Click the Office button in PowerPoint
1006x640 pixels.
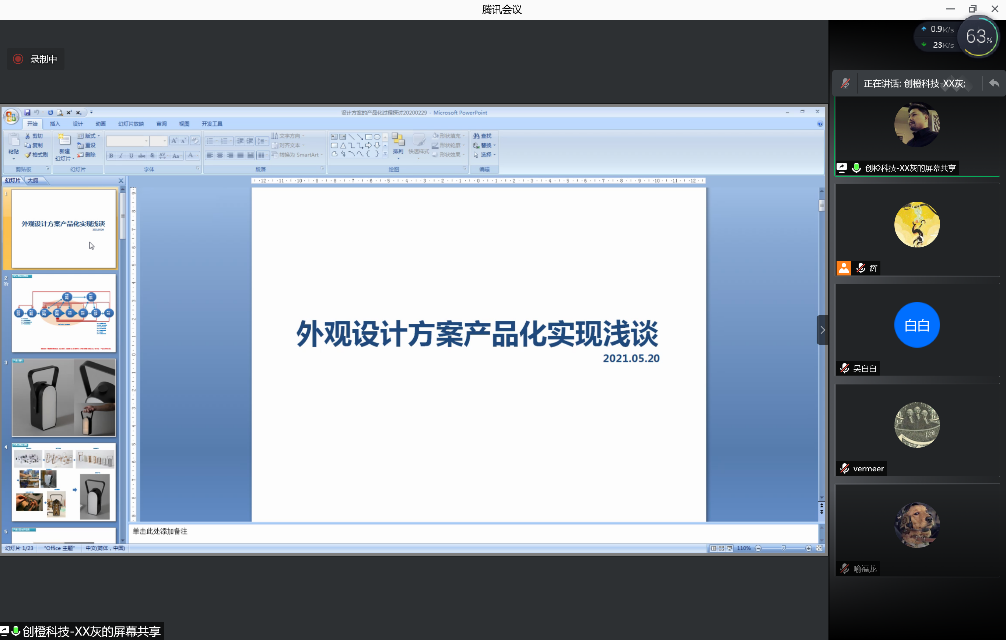[x=11, y=117]
